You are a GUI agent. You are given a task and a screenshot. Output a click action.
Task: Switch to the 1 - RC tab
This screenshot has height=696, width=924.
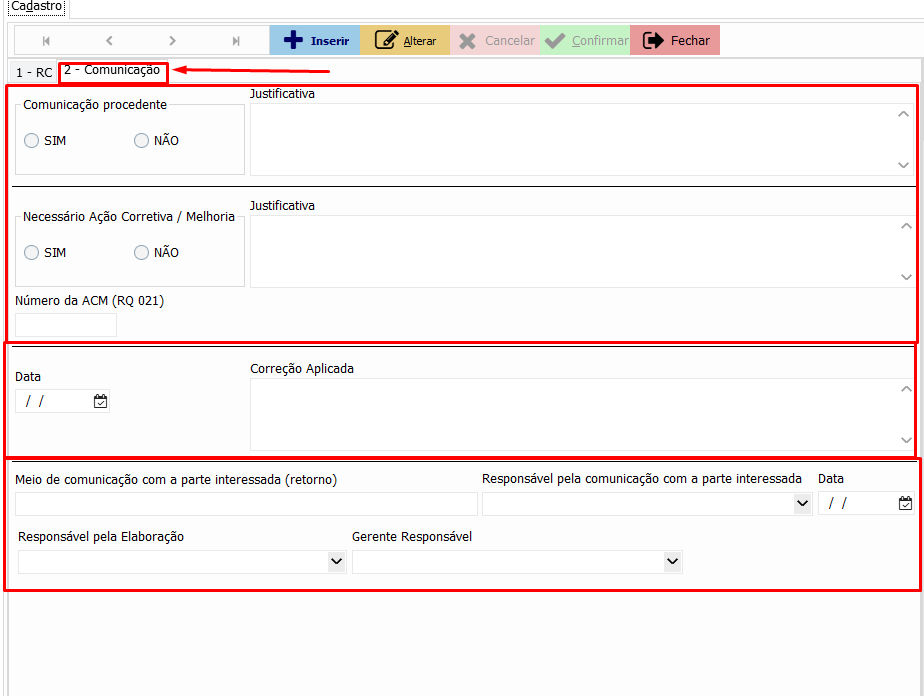point(34,73)
